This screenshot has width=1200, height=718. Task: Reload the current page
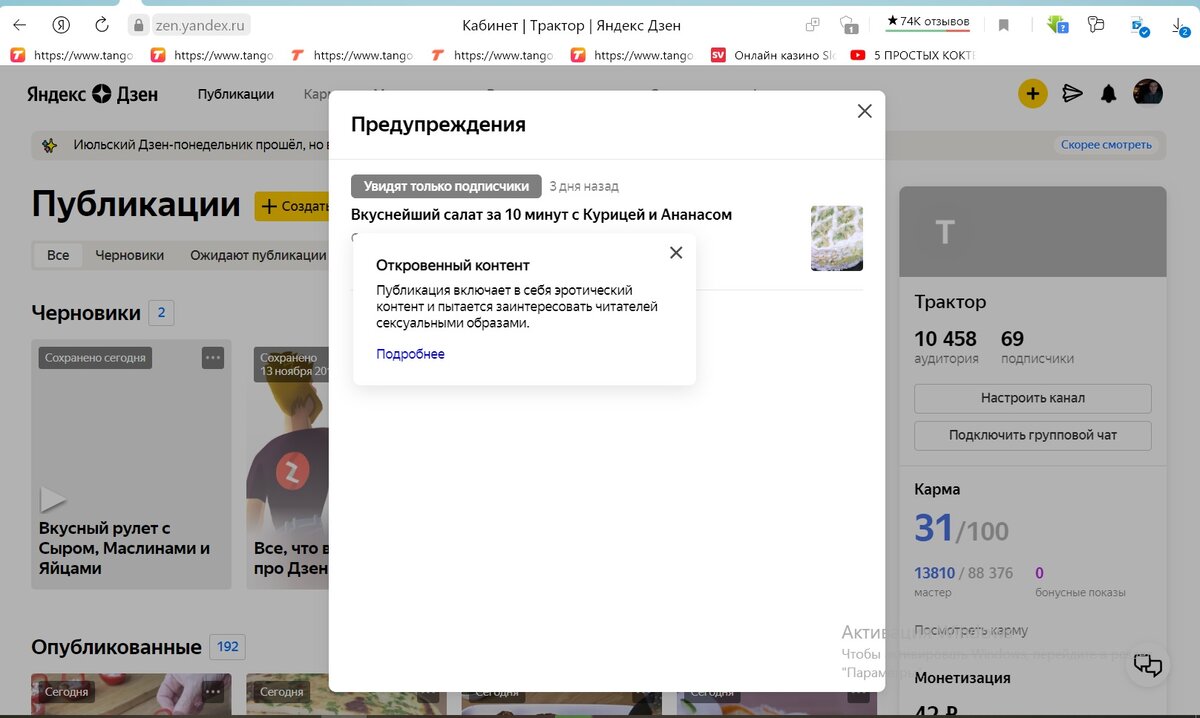coord(101,25)
